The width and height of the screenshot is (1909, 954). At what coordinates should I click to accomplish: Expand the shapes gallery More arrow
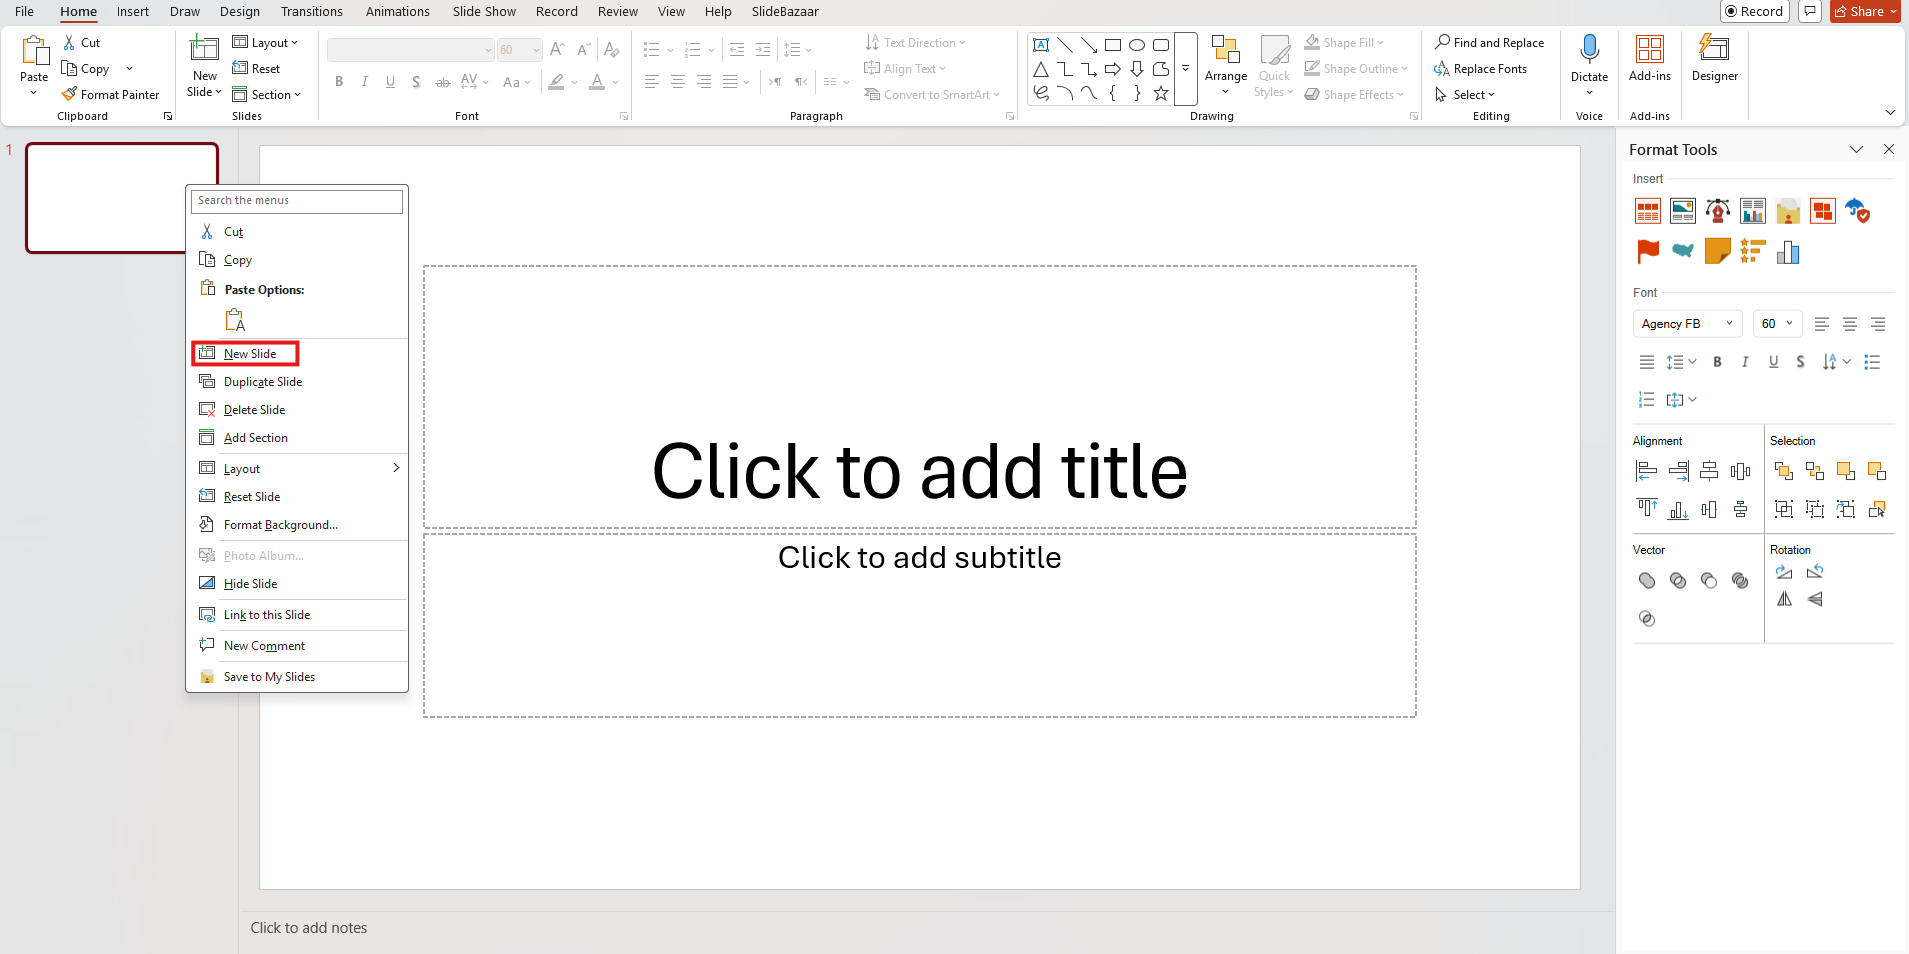(1185, 69)
